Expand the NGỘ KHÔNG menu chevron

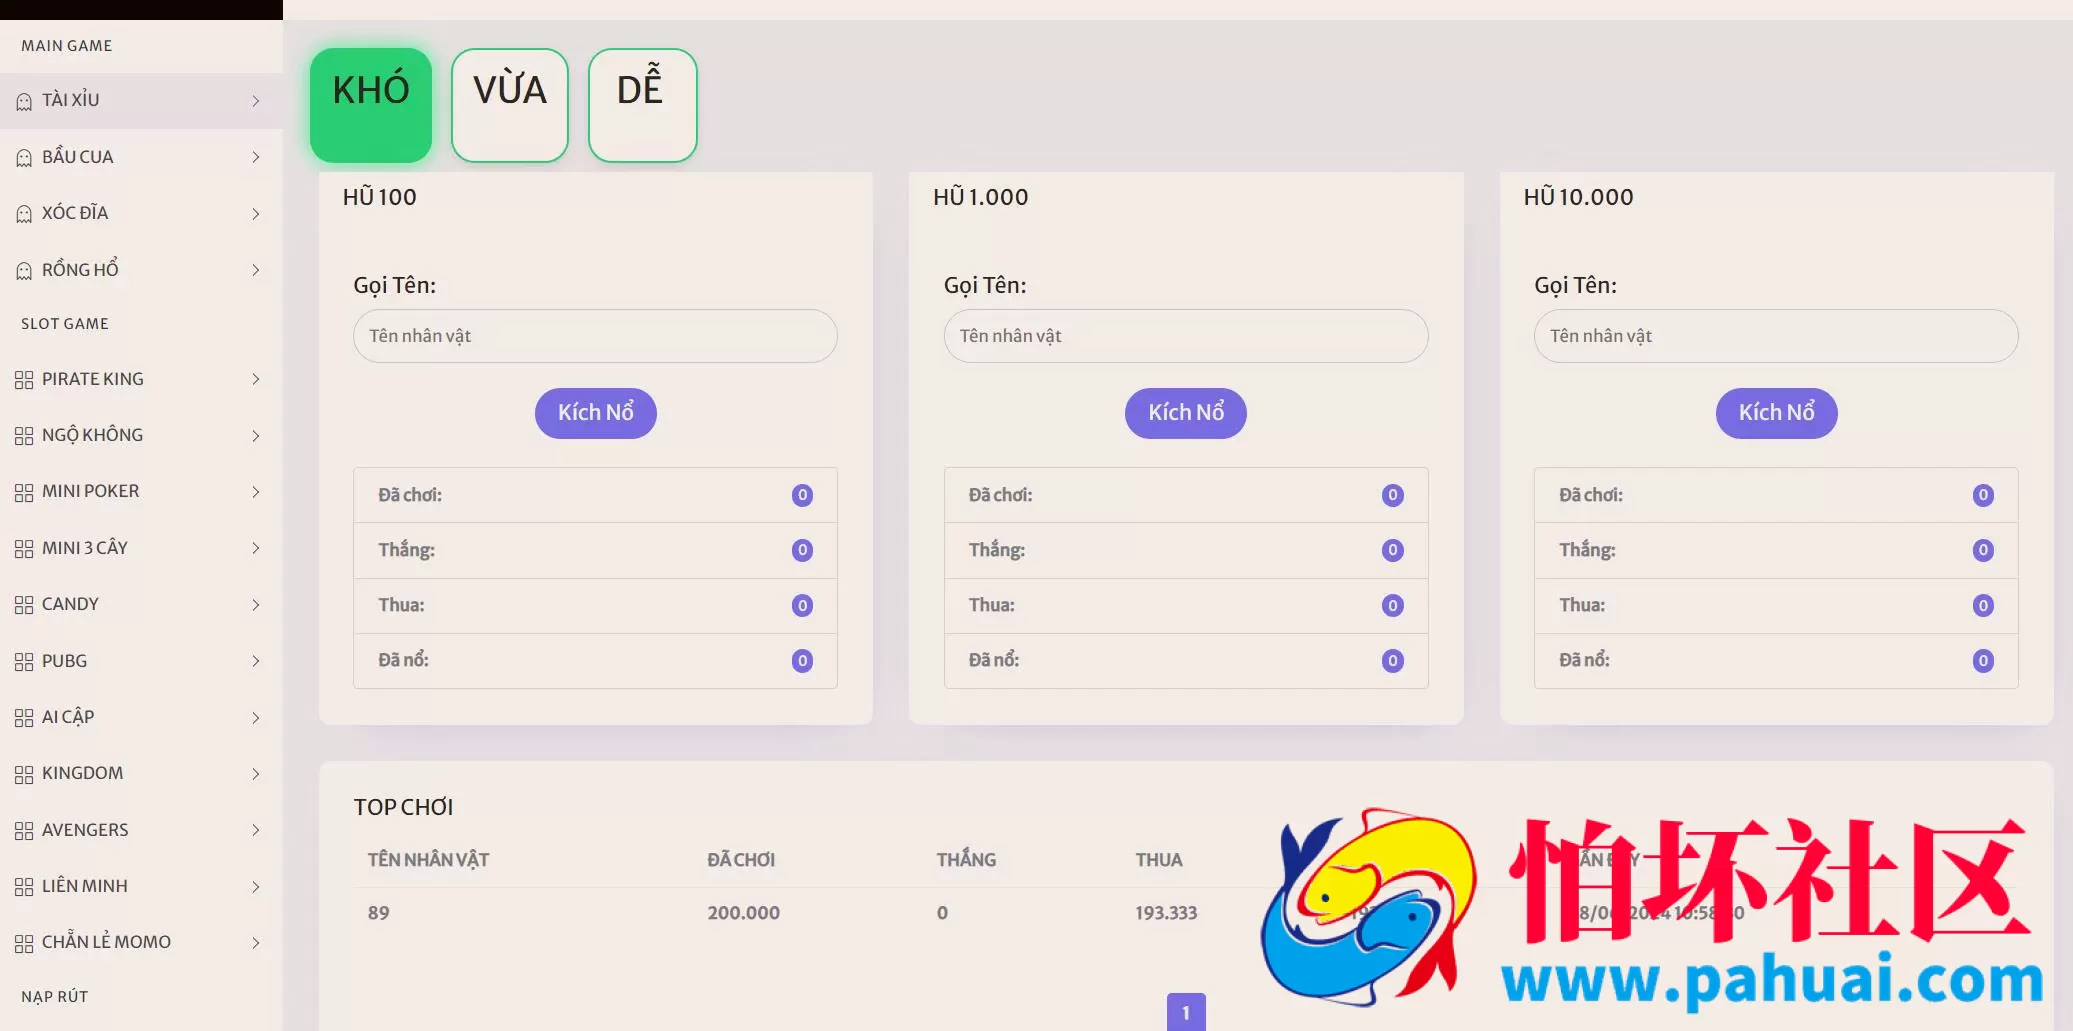(256, 436)
